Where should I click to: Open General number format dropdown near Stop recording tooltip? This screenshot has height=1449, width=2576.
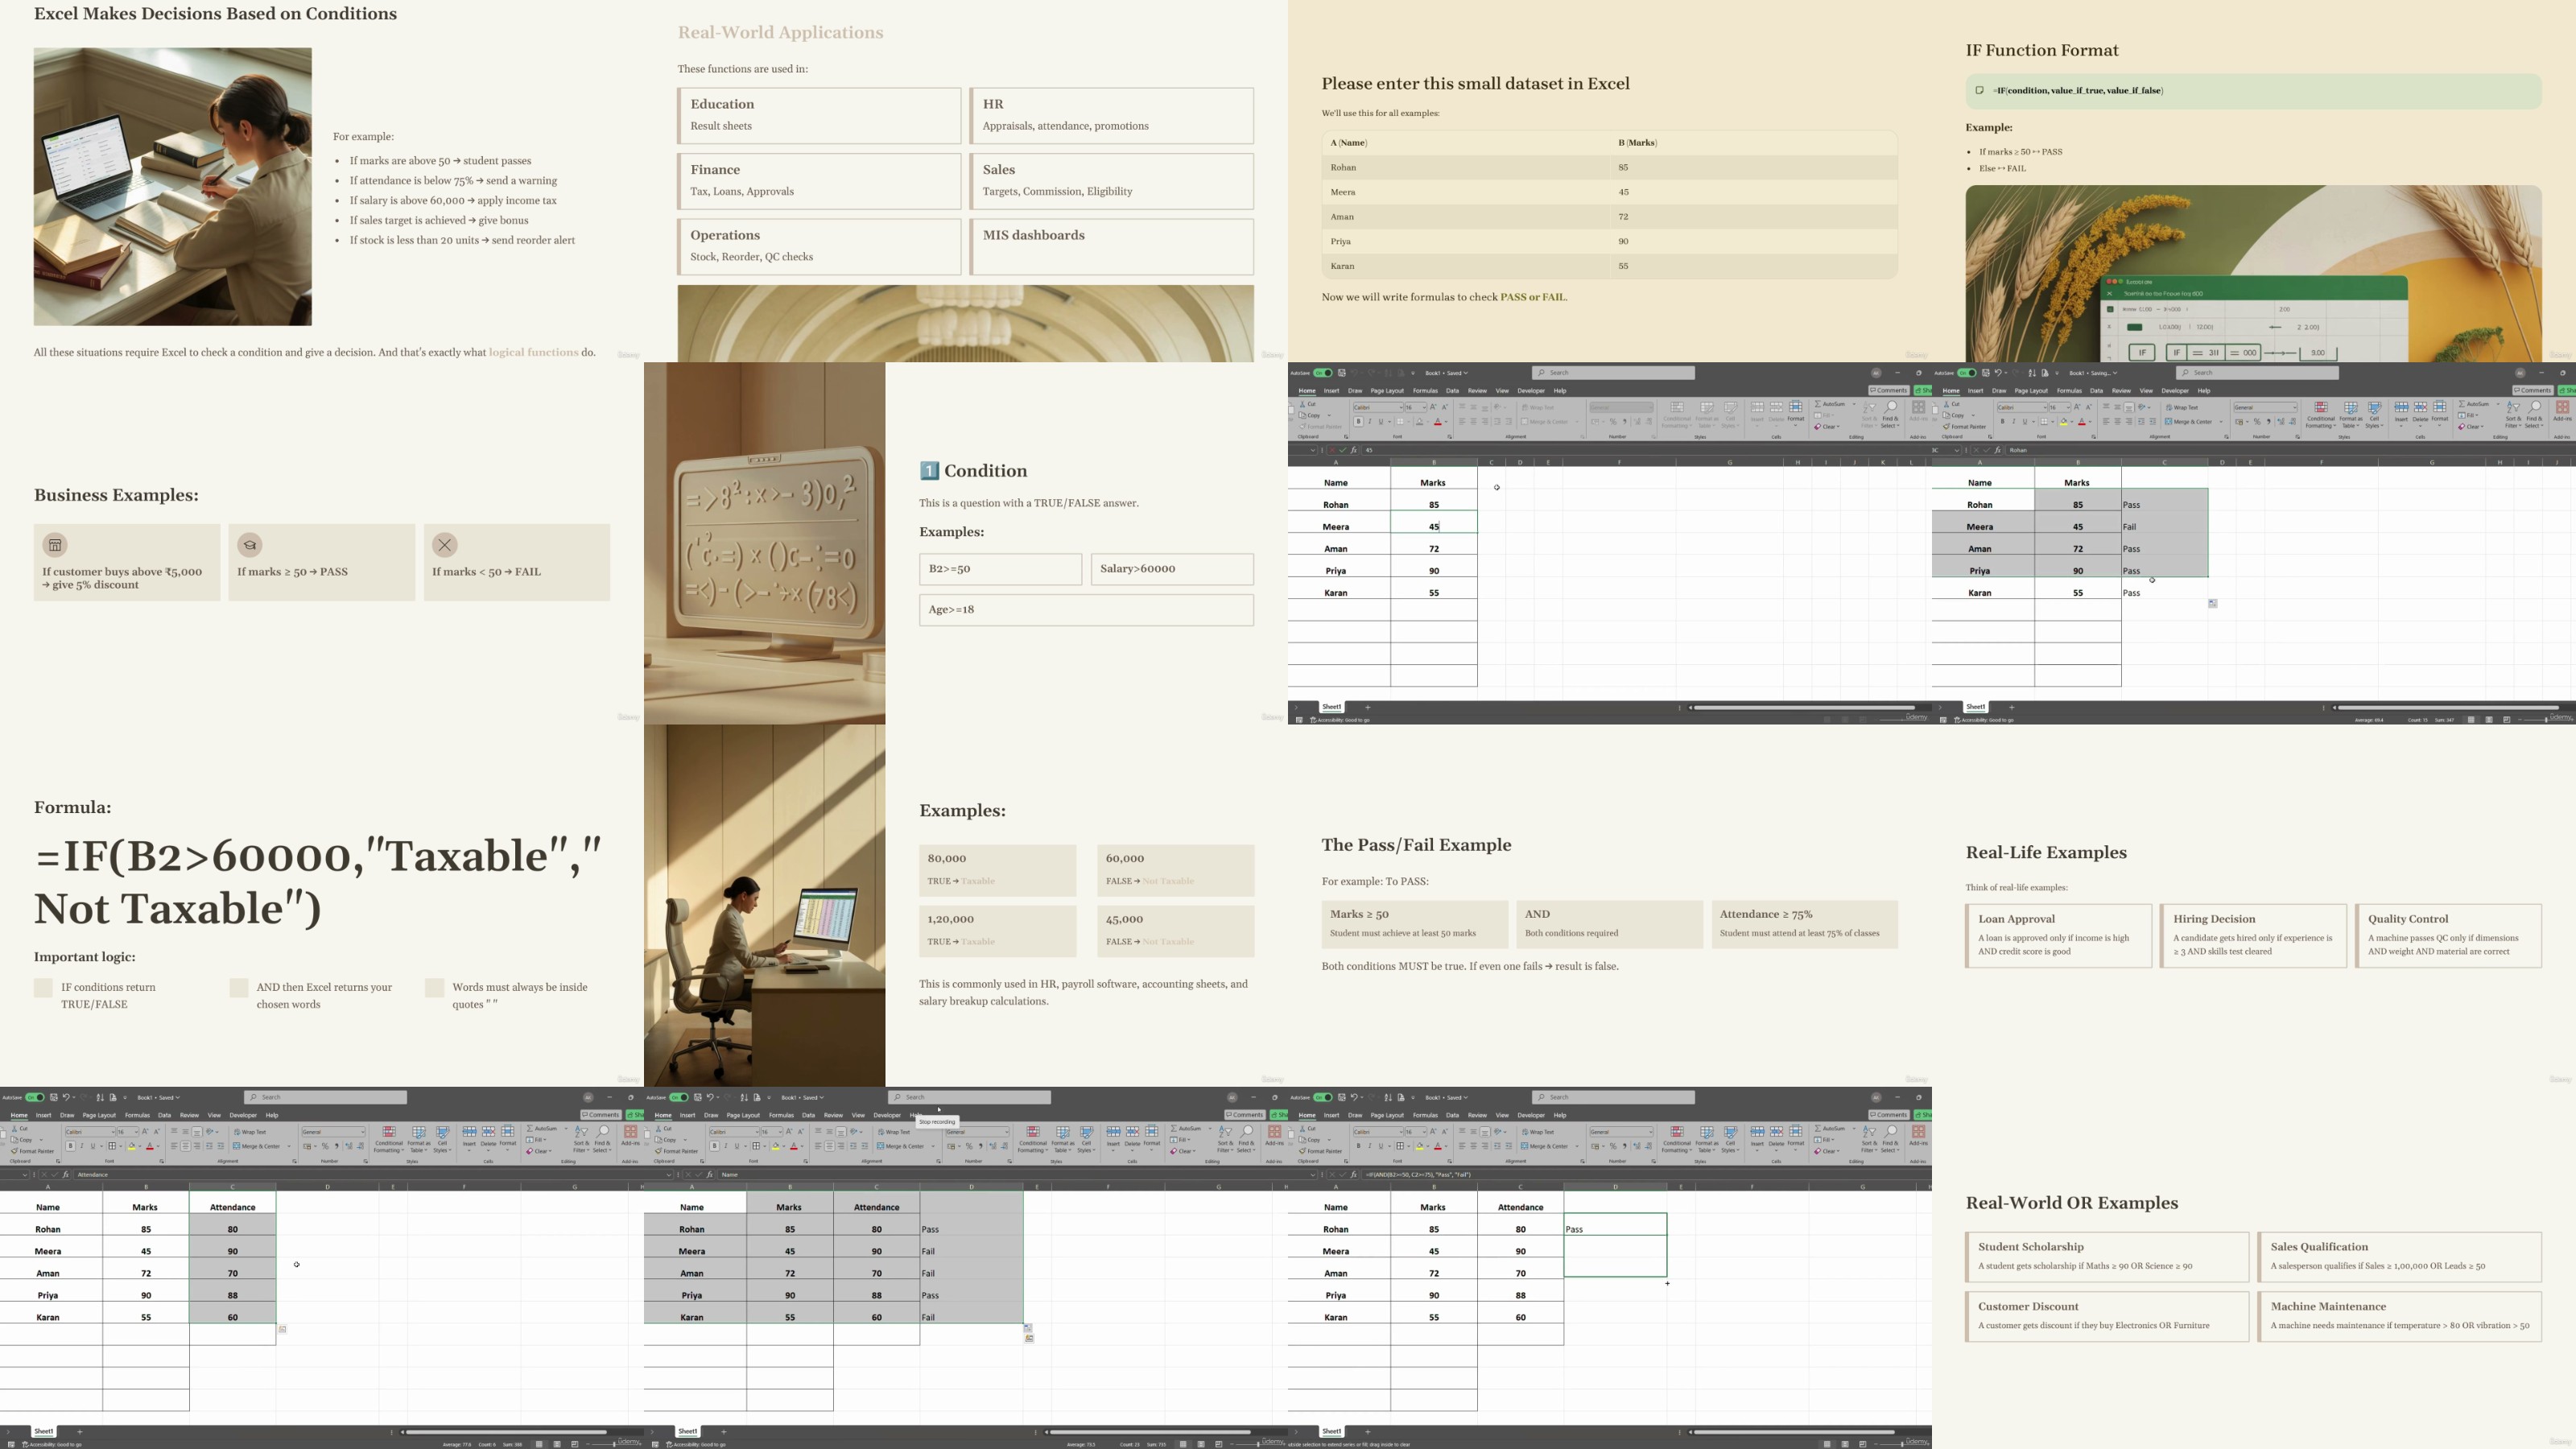coord(1006,1132)
